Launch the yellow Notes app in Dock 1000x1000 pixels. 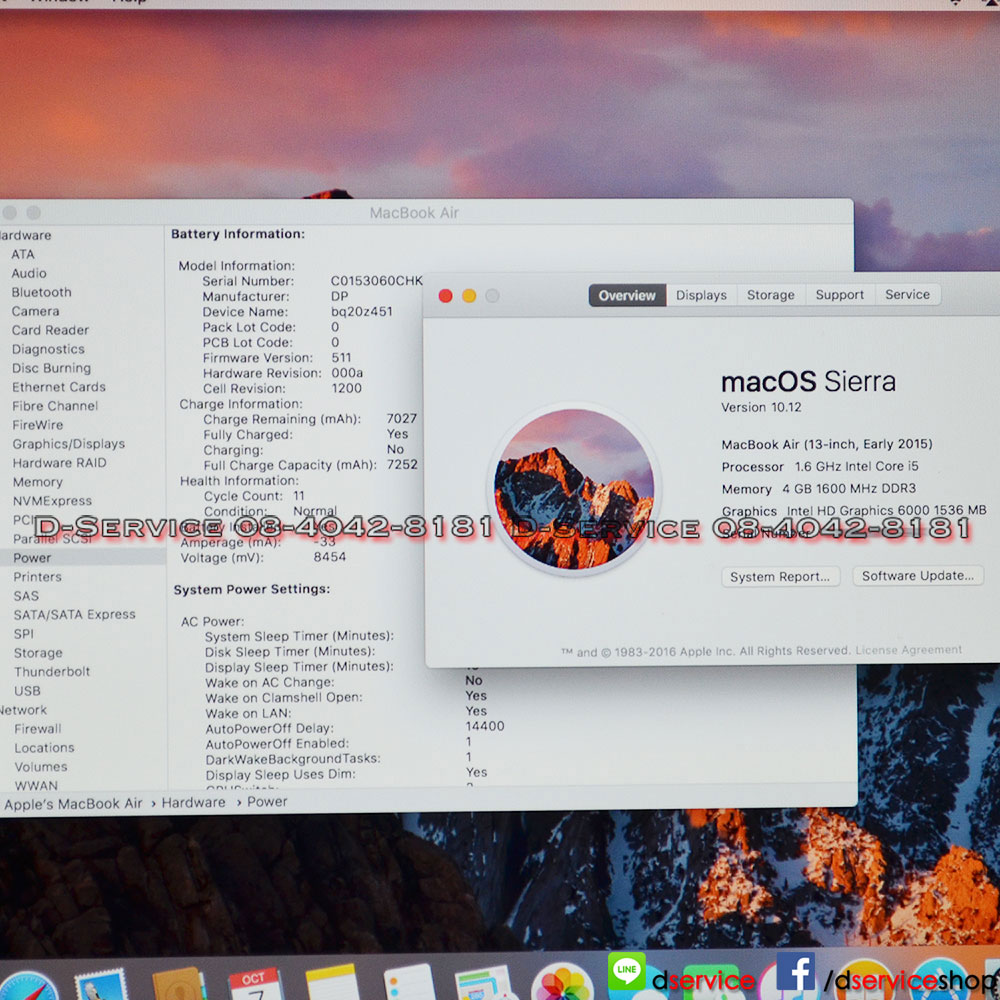click(x=332, y=982)
